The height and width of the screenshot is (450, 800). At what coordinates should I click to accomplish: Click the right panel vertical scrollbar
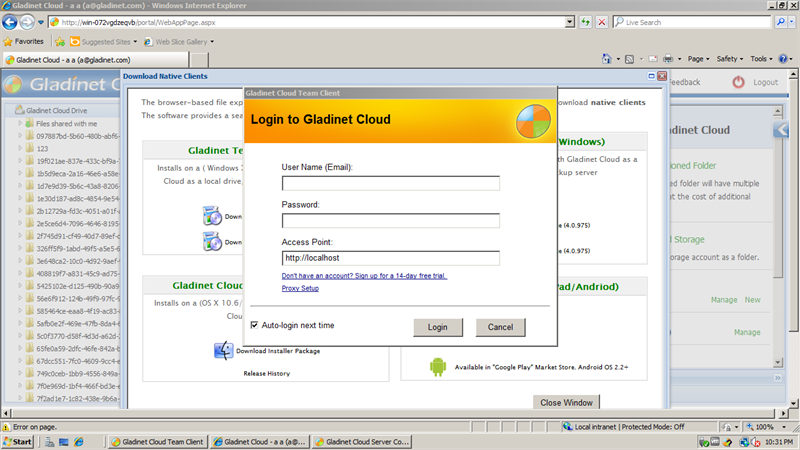coord(778,237)
